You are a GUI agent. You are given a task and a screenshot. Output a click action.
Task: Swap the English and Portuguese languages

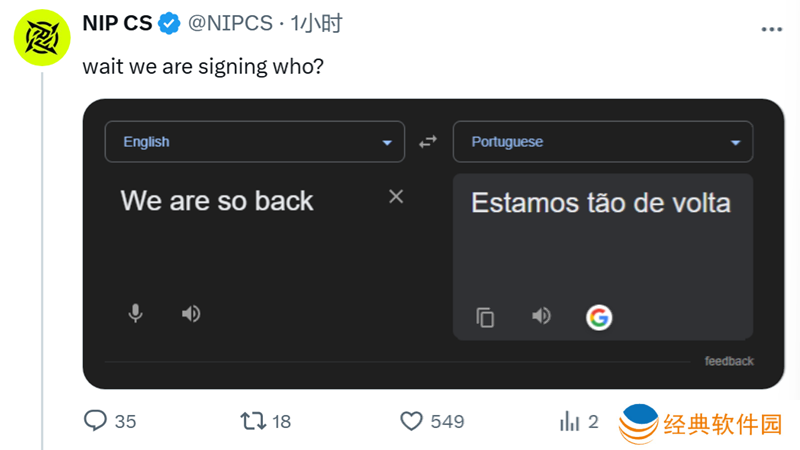[x=428, y=142]
